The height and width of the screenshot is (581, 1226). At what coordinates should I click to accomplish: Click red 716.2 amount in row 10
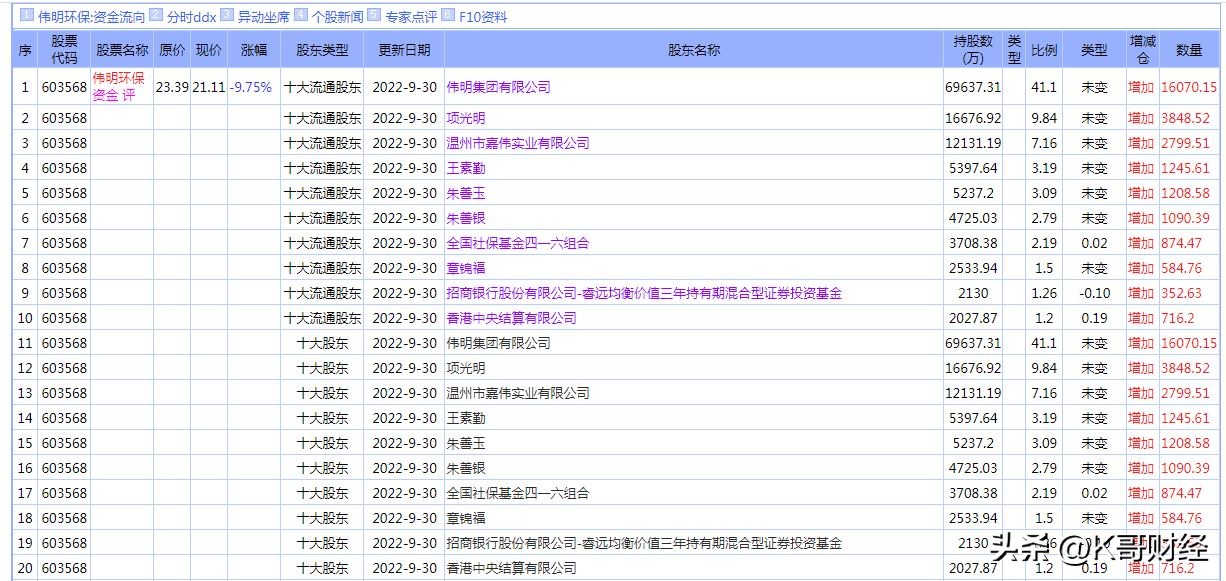(1177, 318)
